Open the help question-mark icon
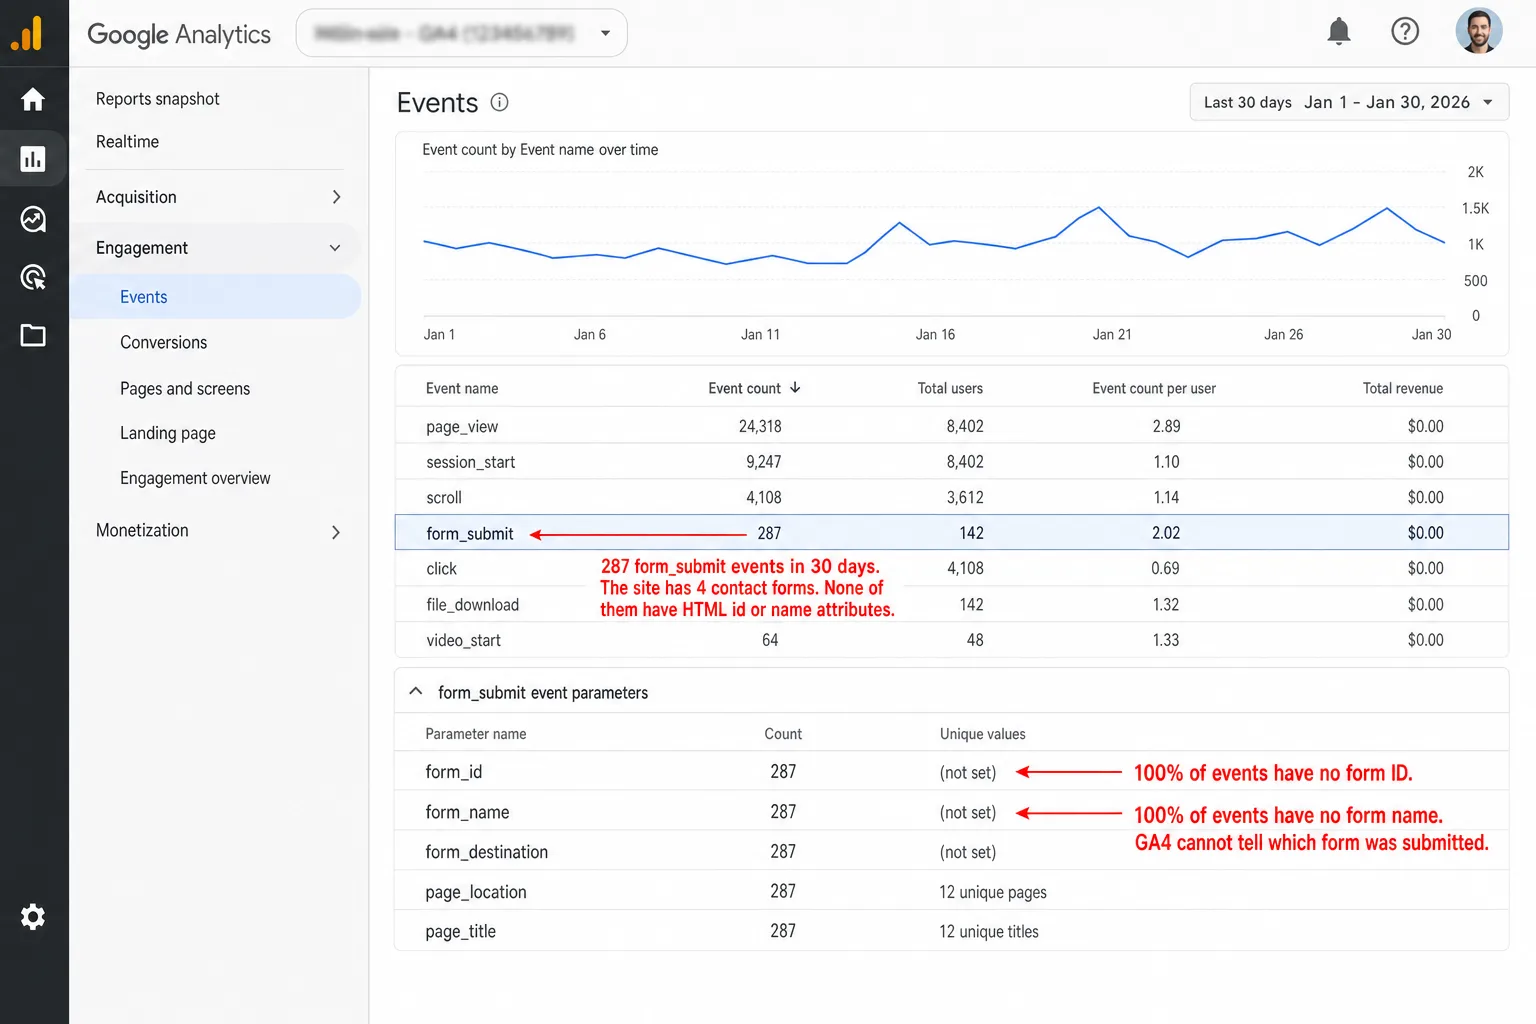Screen dimensions: 1536x1024 (1405, 32)
